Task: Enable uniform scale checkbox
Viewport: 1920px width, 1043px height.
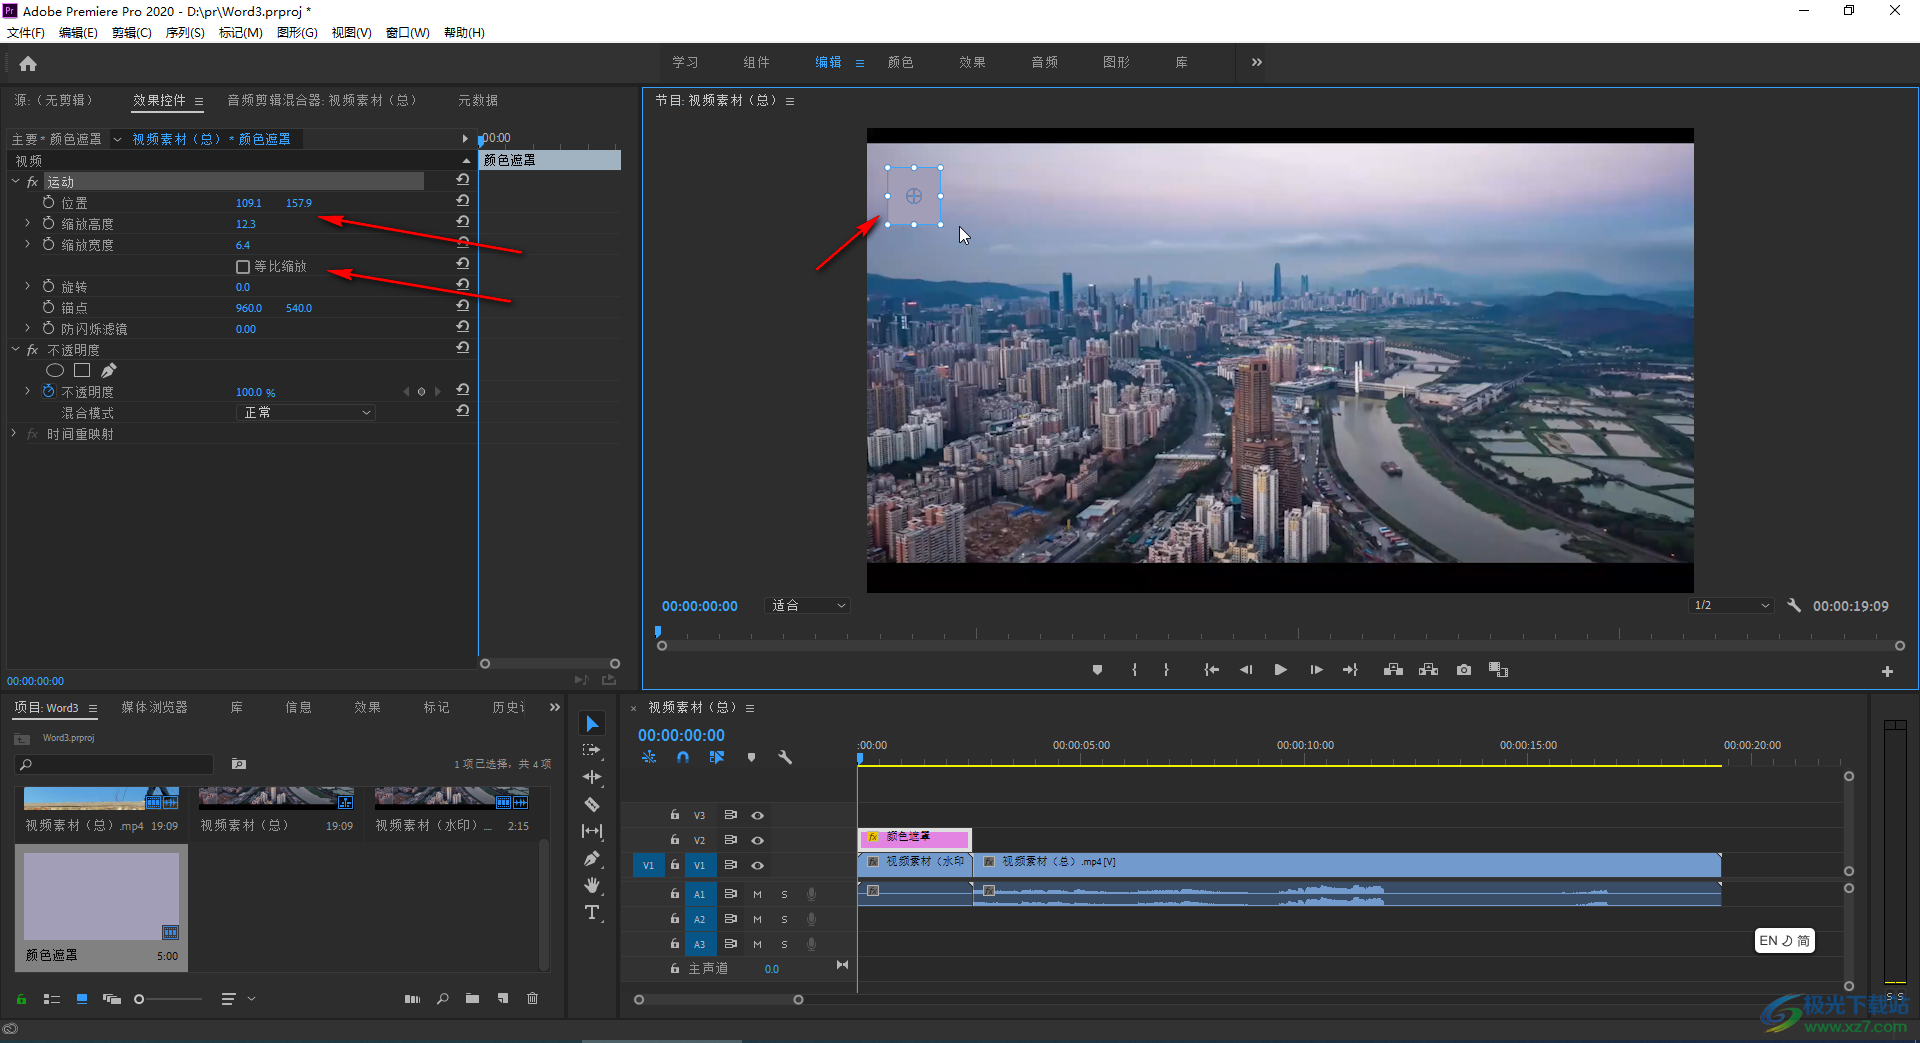Action: (x=243, y=267)
